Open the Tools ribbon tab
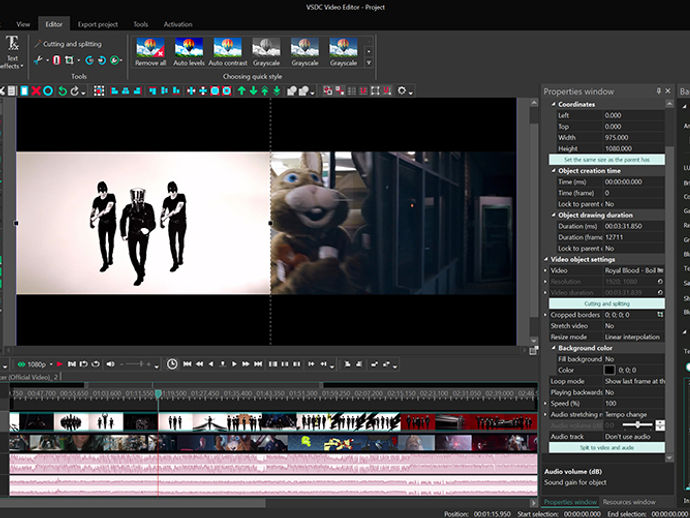Screen dimensions: 690x518 pyautogui.click(x=141, y=24)
